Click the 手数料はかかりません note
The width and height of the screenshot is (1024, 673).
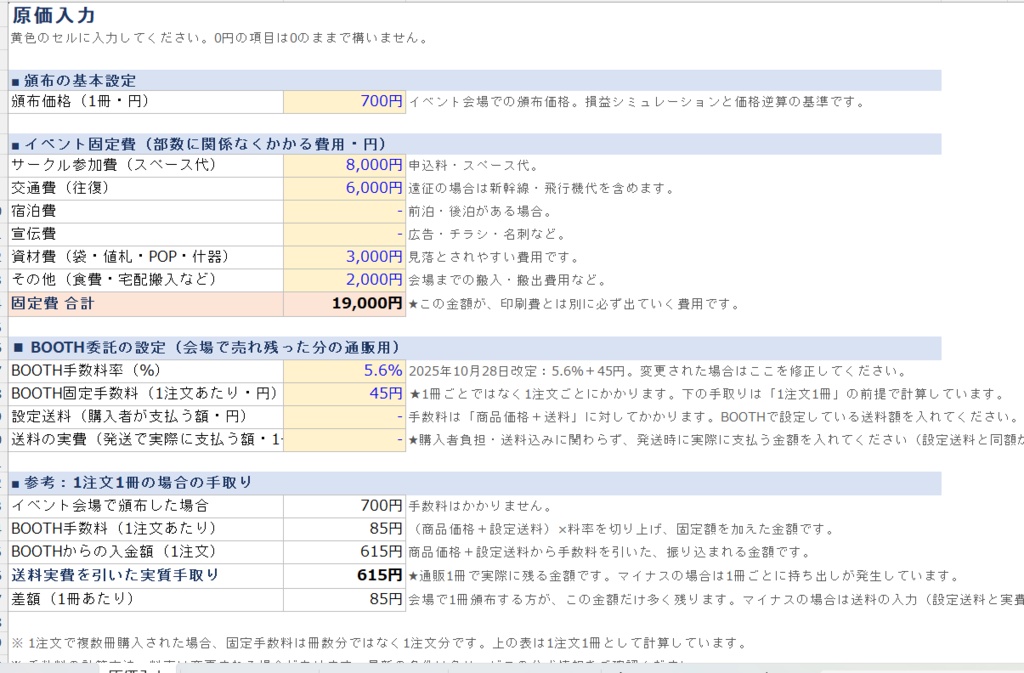coord(481,507)
